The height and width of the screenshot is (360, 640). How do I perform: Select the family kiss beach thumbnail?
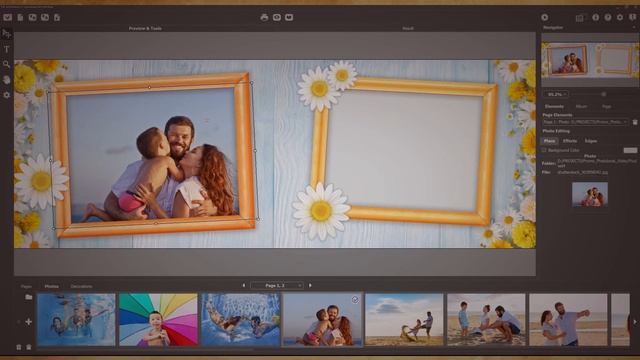coord(322,320)
